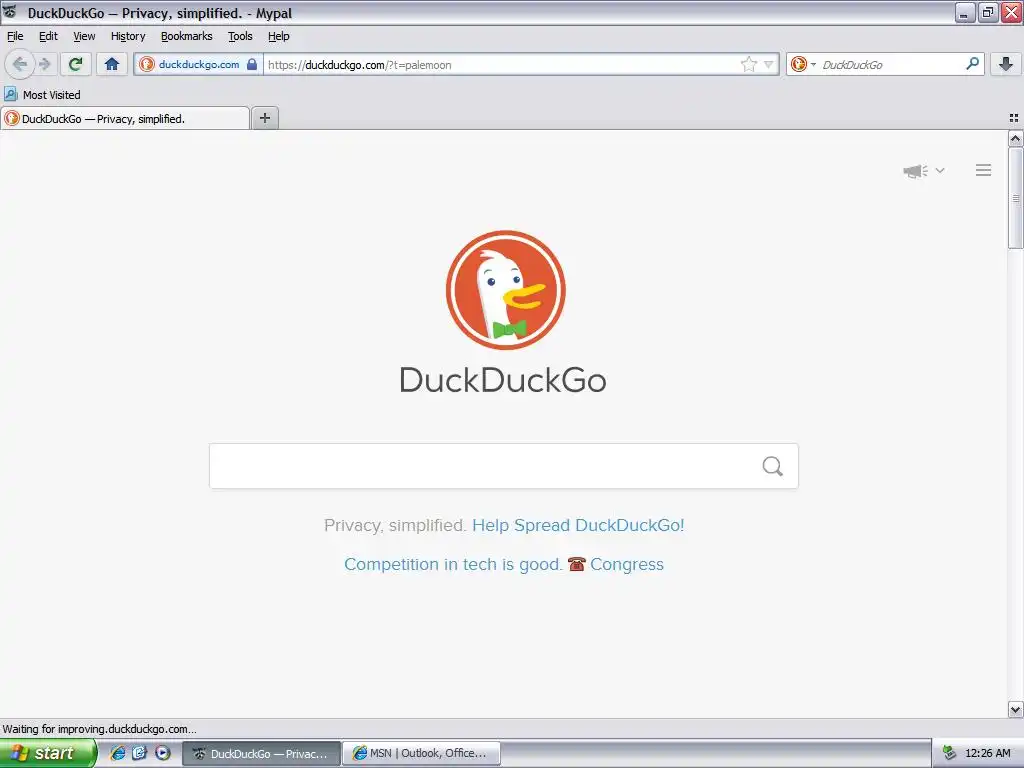Open the DuckDuckGo hamburger menu
This screenshot has width=1024, height=768.
point(984,170)
